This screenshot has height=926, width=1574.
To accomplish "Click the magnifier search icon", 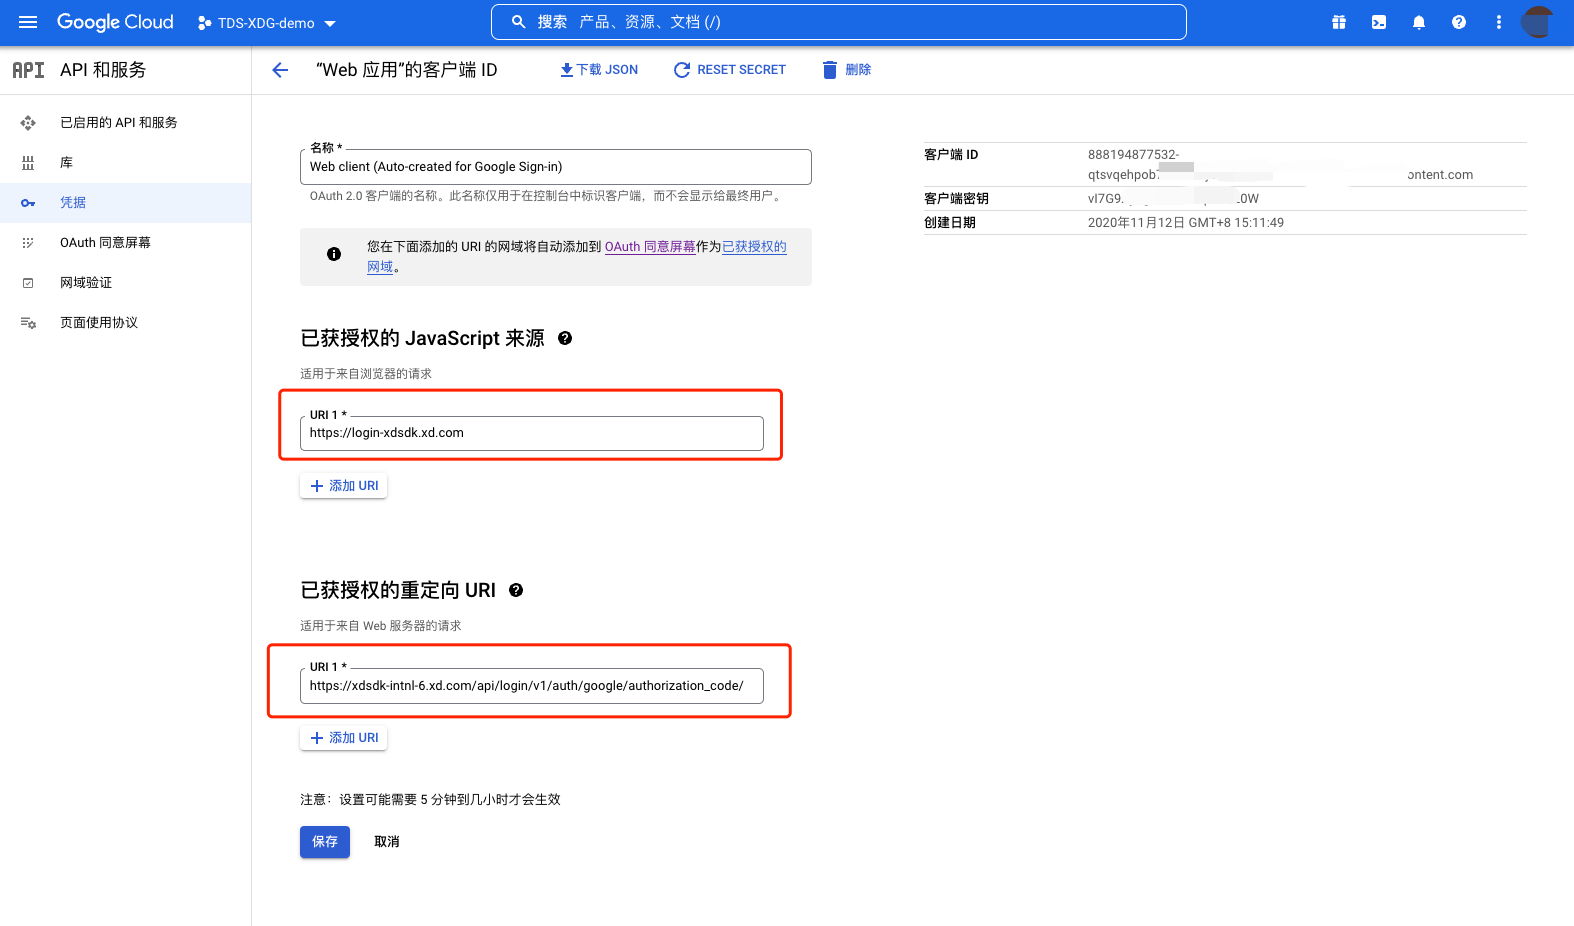I will pyautogui.click(x=518, y=22).
